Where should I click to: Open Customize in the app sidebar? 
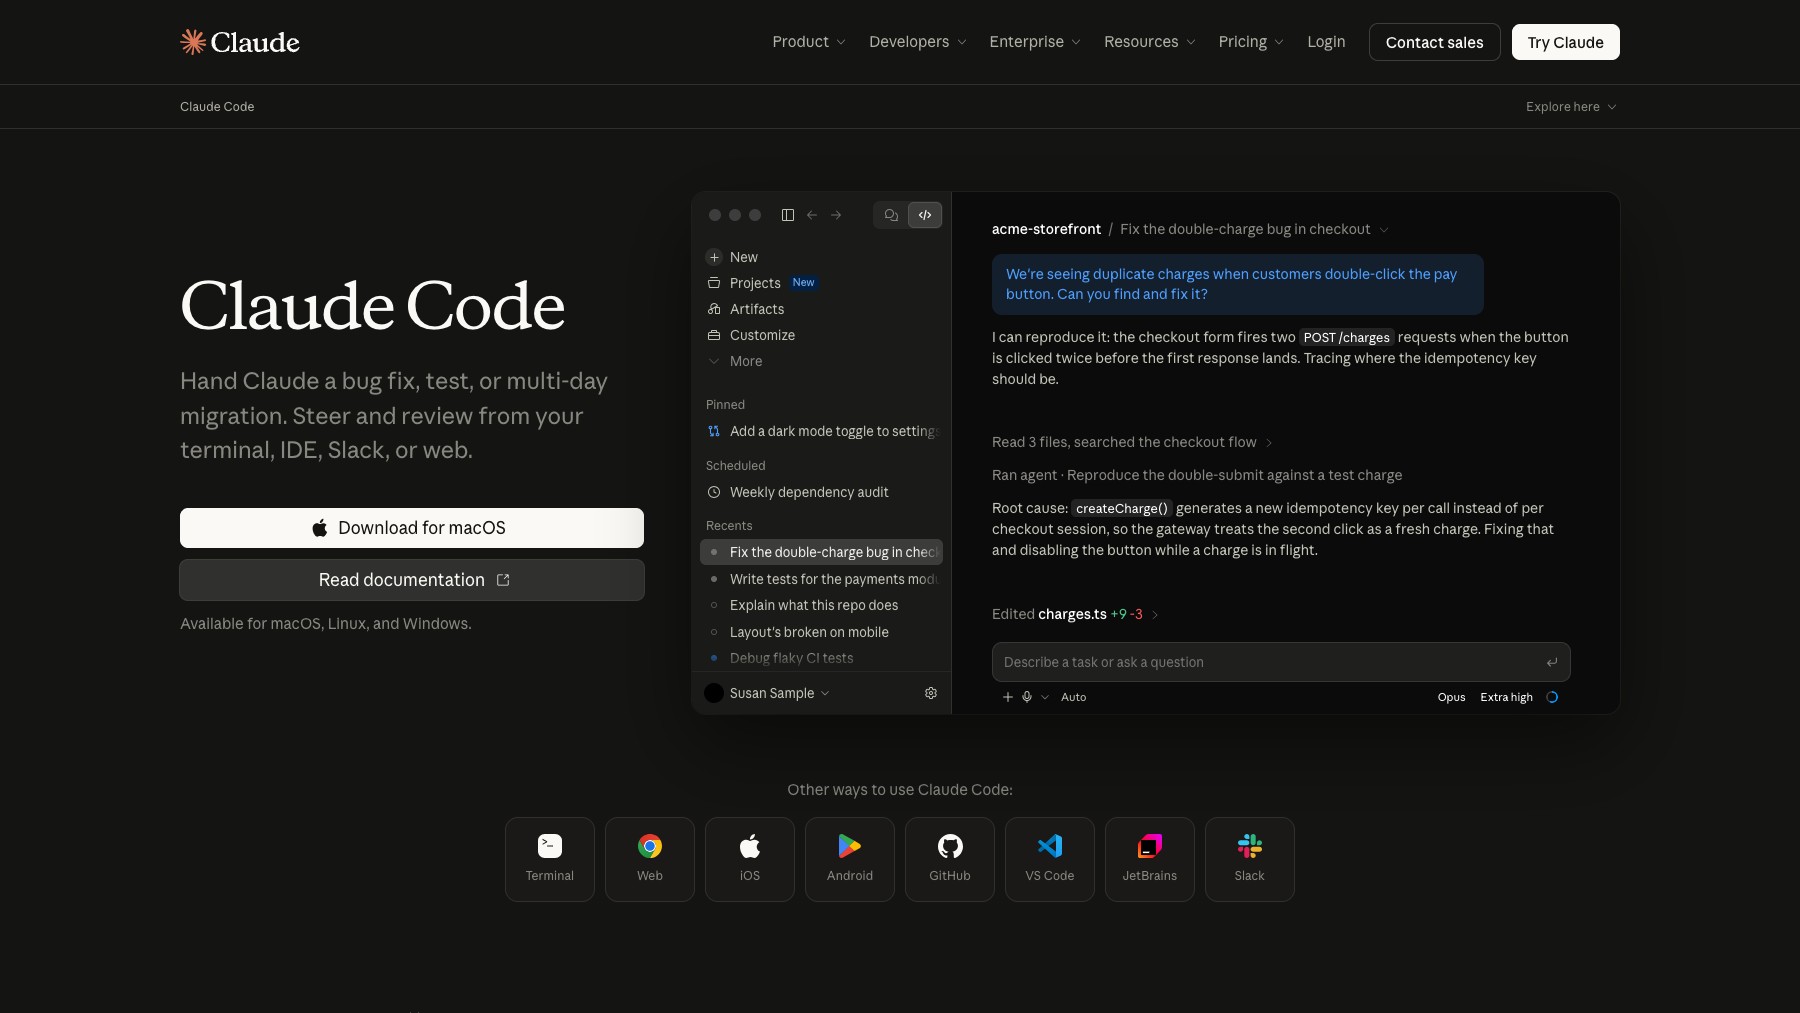(751, 335)
